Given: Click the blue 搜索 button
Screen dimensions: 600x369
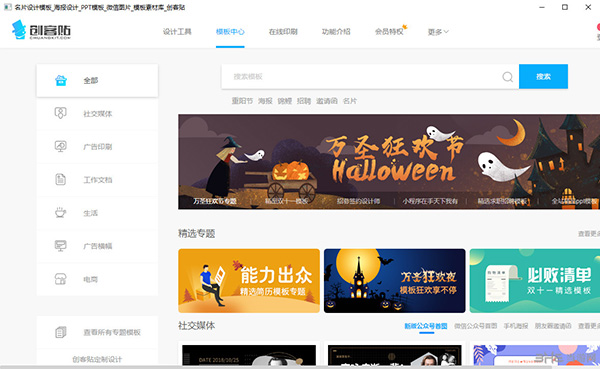Looking at the screenshot, I should point(543,77).
